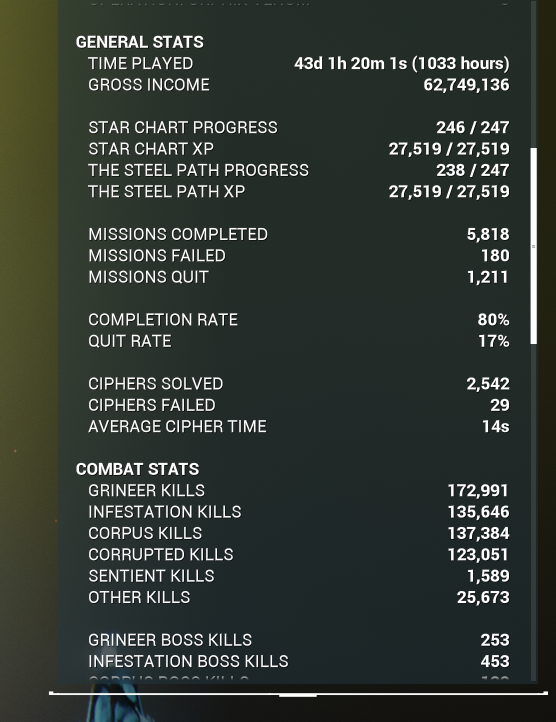The height and width of the screenshot is (722, 556).
Task: Click the Missions Failed row
Action: pyautogui.click(x=298, y=256)
